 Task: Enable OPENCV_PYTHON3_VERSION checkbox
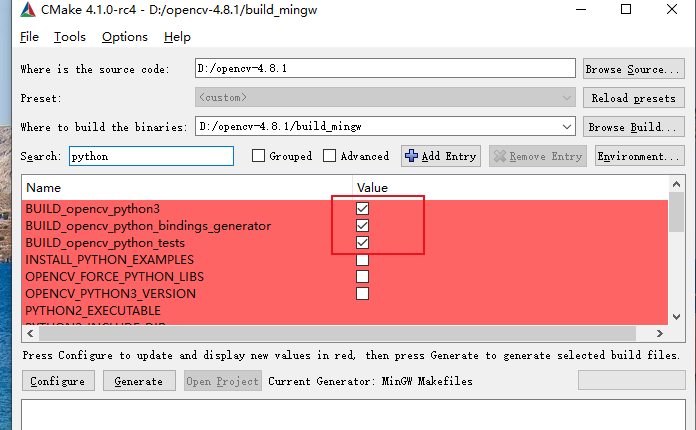pyautogui.click(x=362, y=293)
